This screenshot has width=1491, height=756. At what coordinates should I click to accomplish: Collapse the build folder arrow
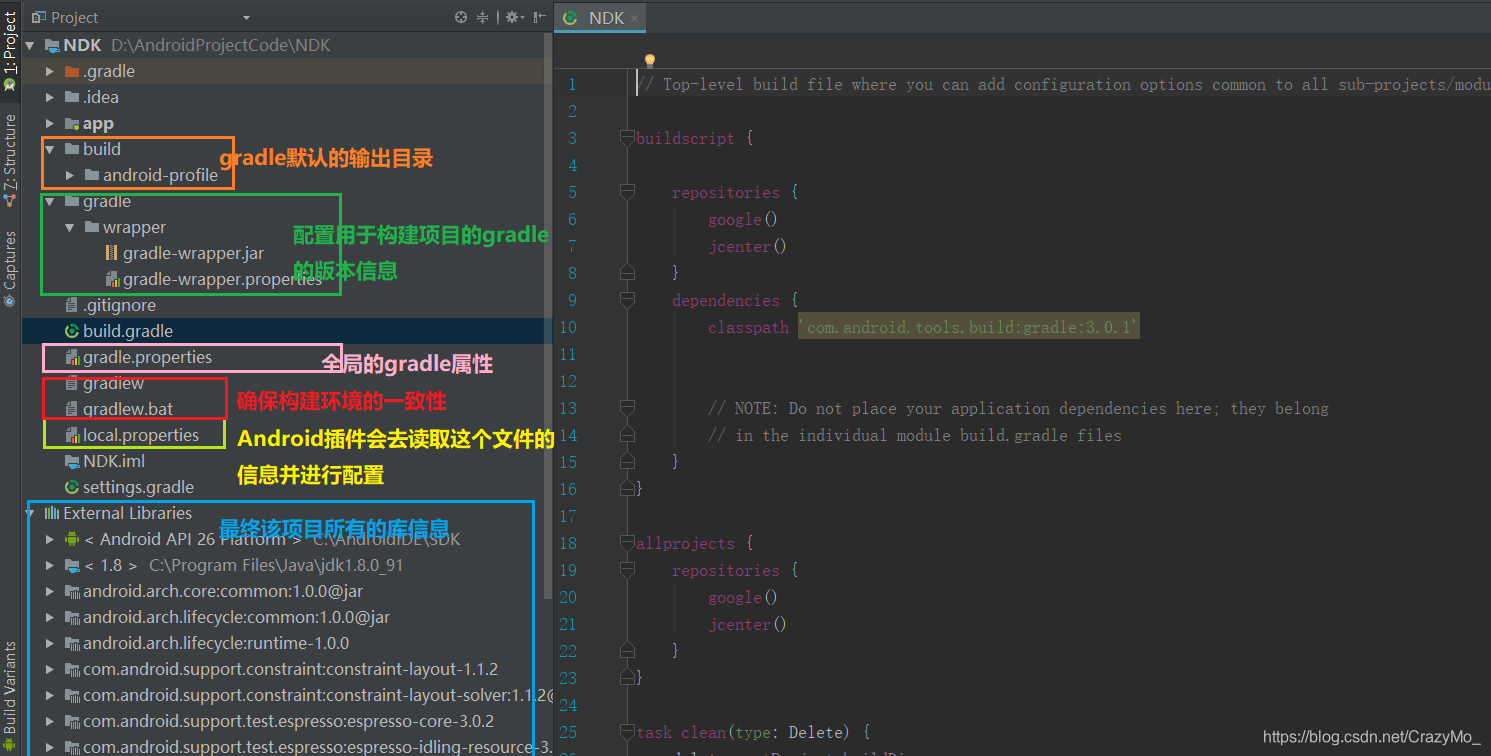pyautogui.click(x=50, y=149)
